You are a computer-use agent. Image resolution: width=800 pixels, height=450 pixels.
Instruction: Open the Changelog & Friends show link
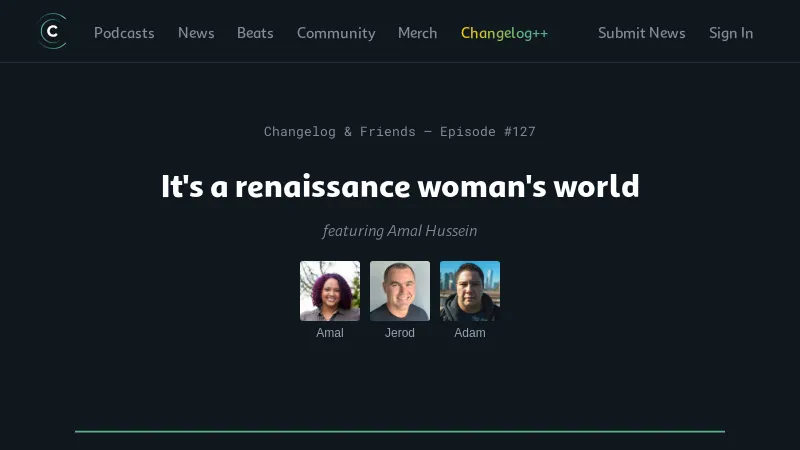coord(340,131)
